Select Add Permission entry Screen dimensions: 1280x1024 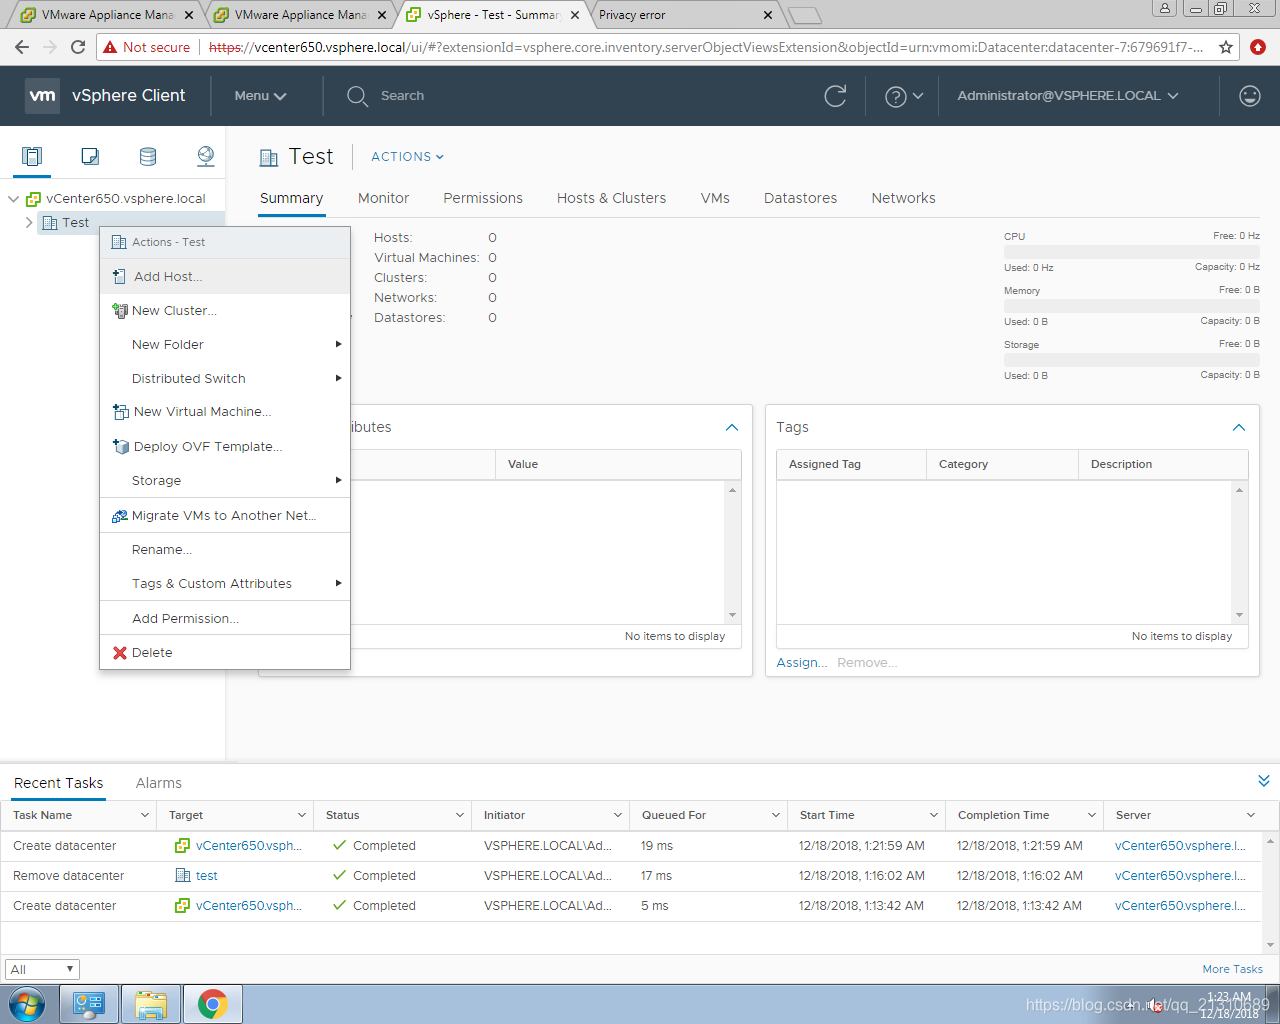pyautogui.click(x=225, y=619)
